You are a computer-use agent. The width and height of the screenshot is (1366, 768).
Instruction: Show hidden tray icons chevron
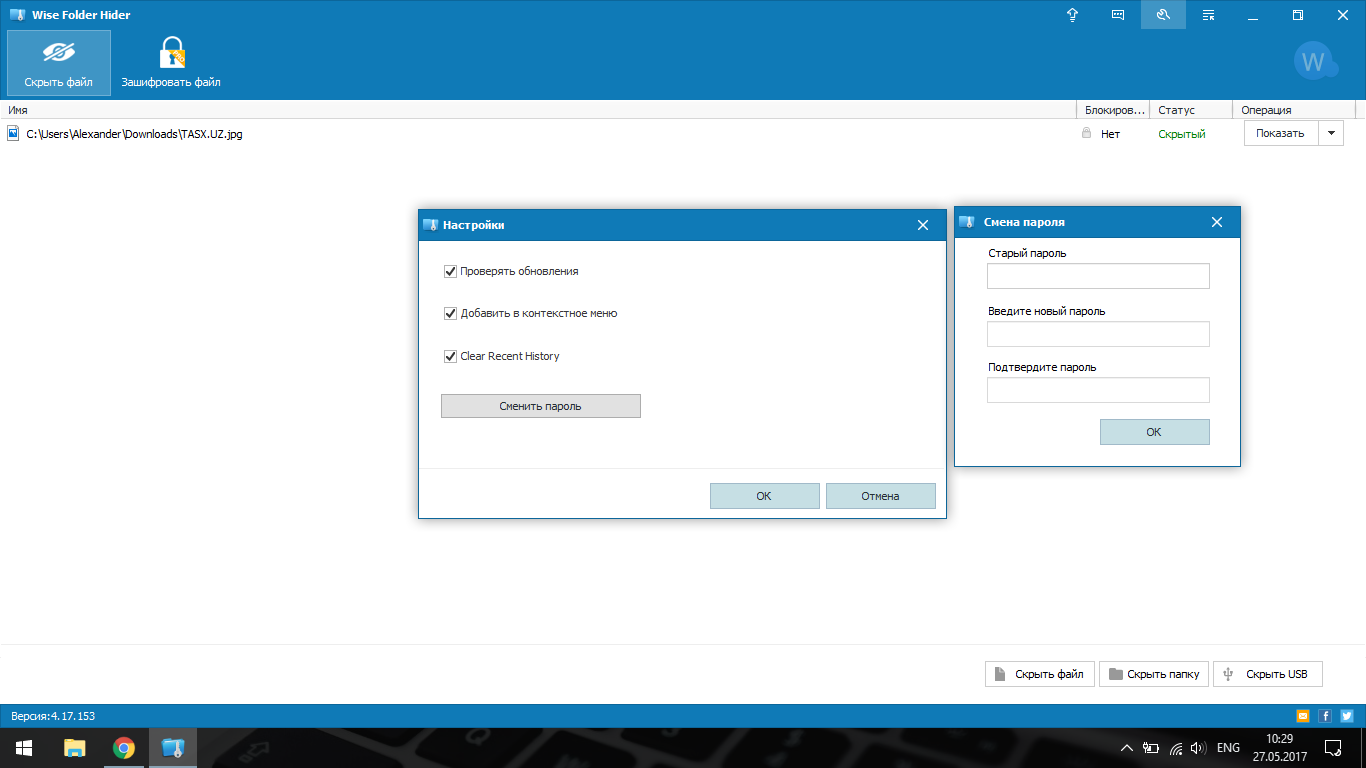(1127, 748)
